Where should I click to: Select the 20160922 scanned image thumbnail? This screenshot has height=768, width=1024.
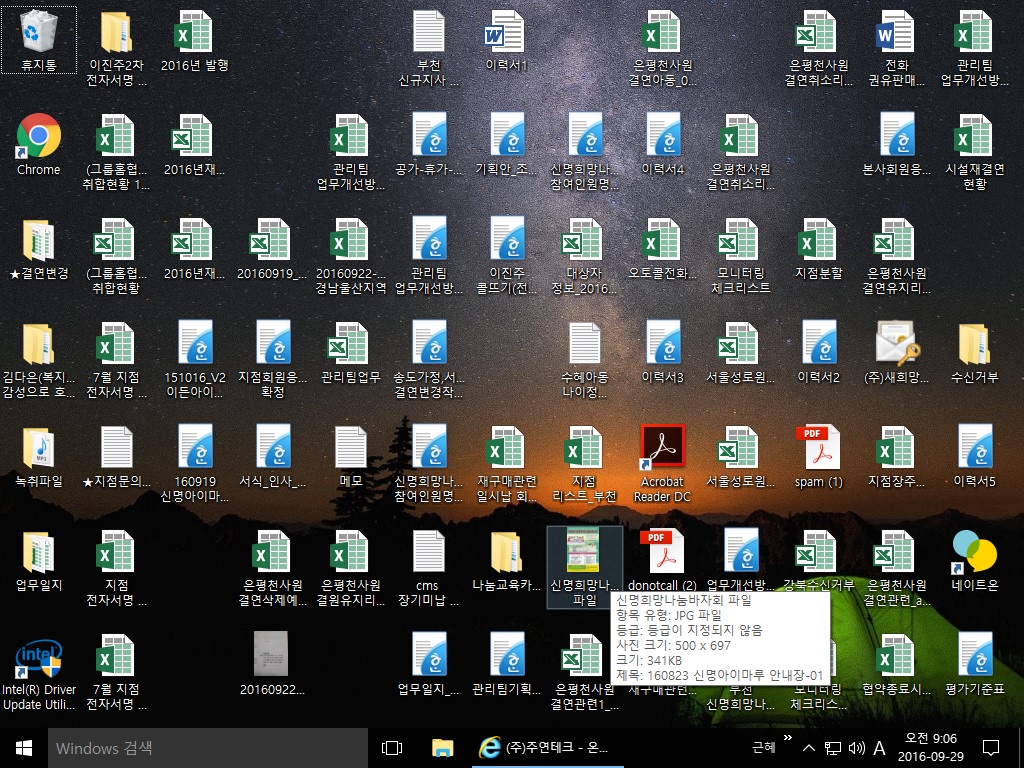click(x=272, y=664)
